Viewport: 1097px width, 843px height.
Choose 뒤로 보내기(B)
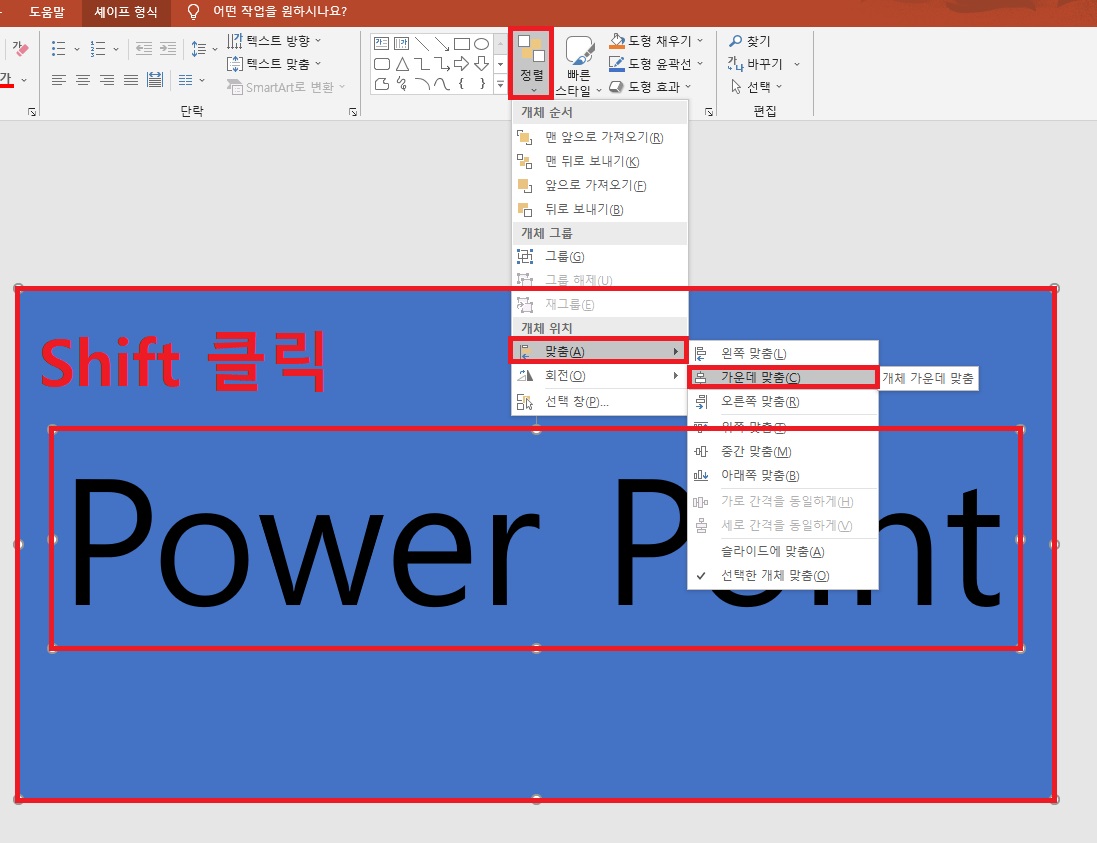point(599,209)
